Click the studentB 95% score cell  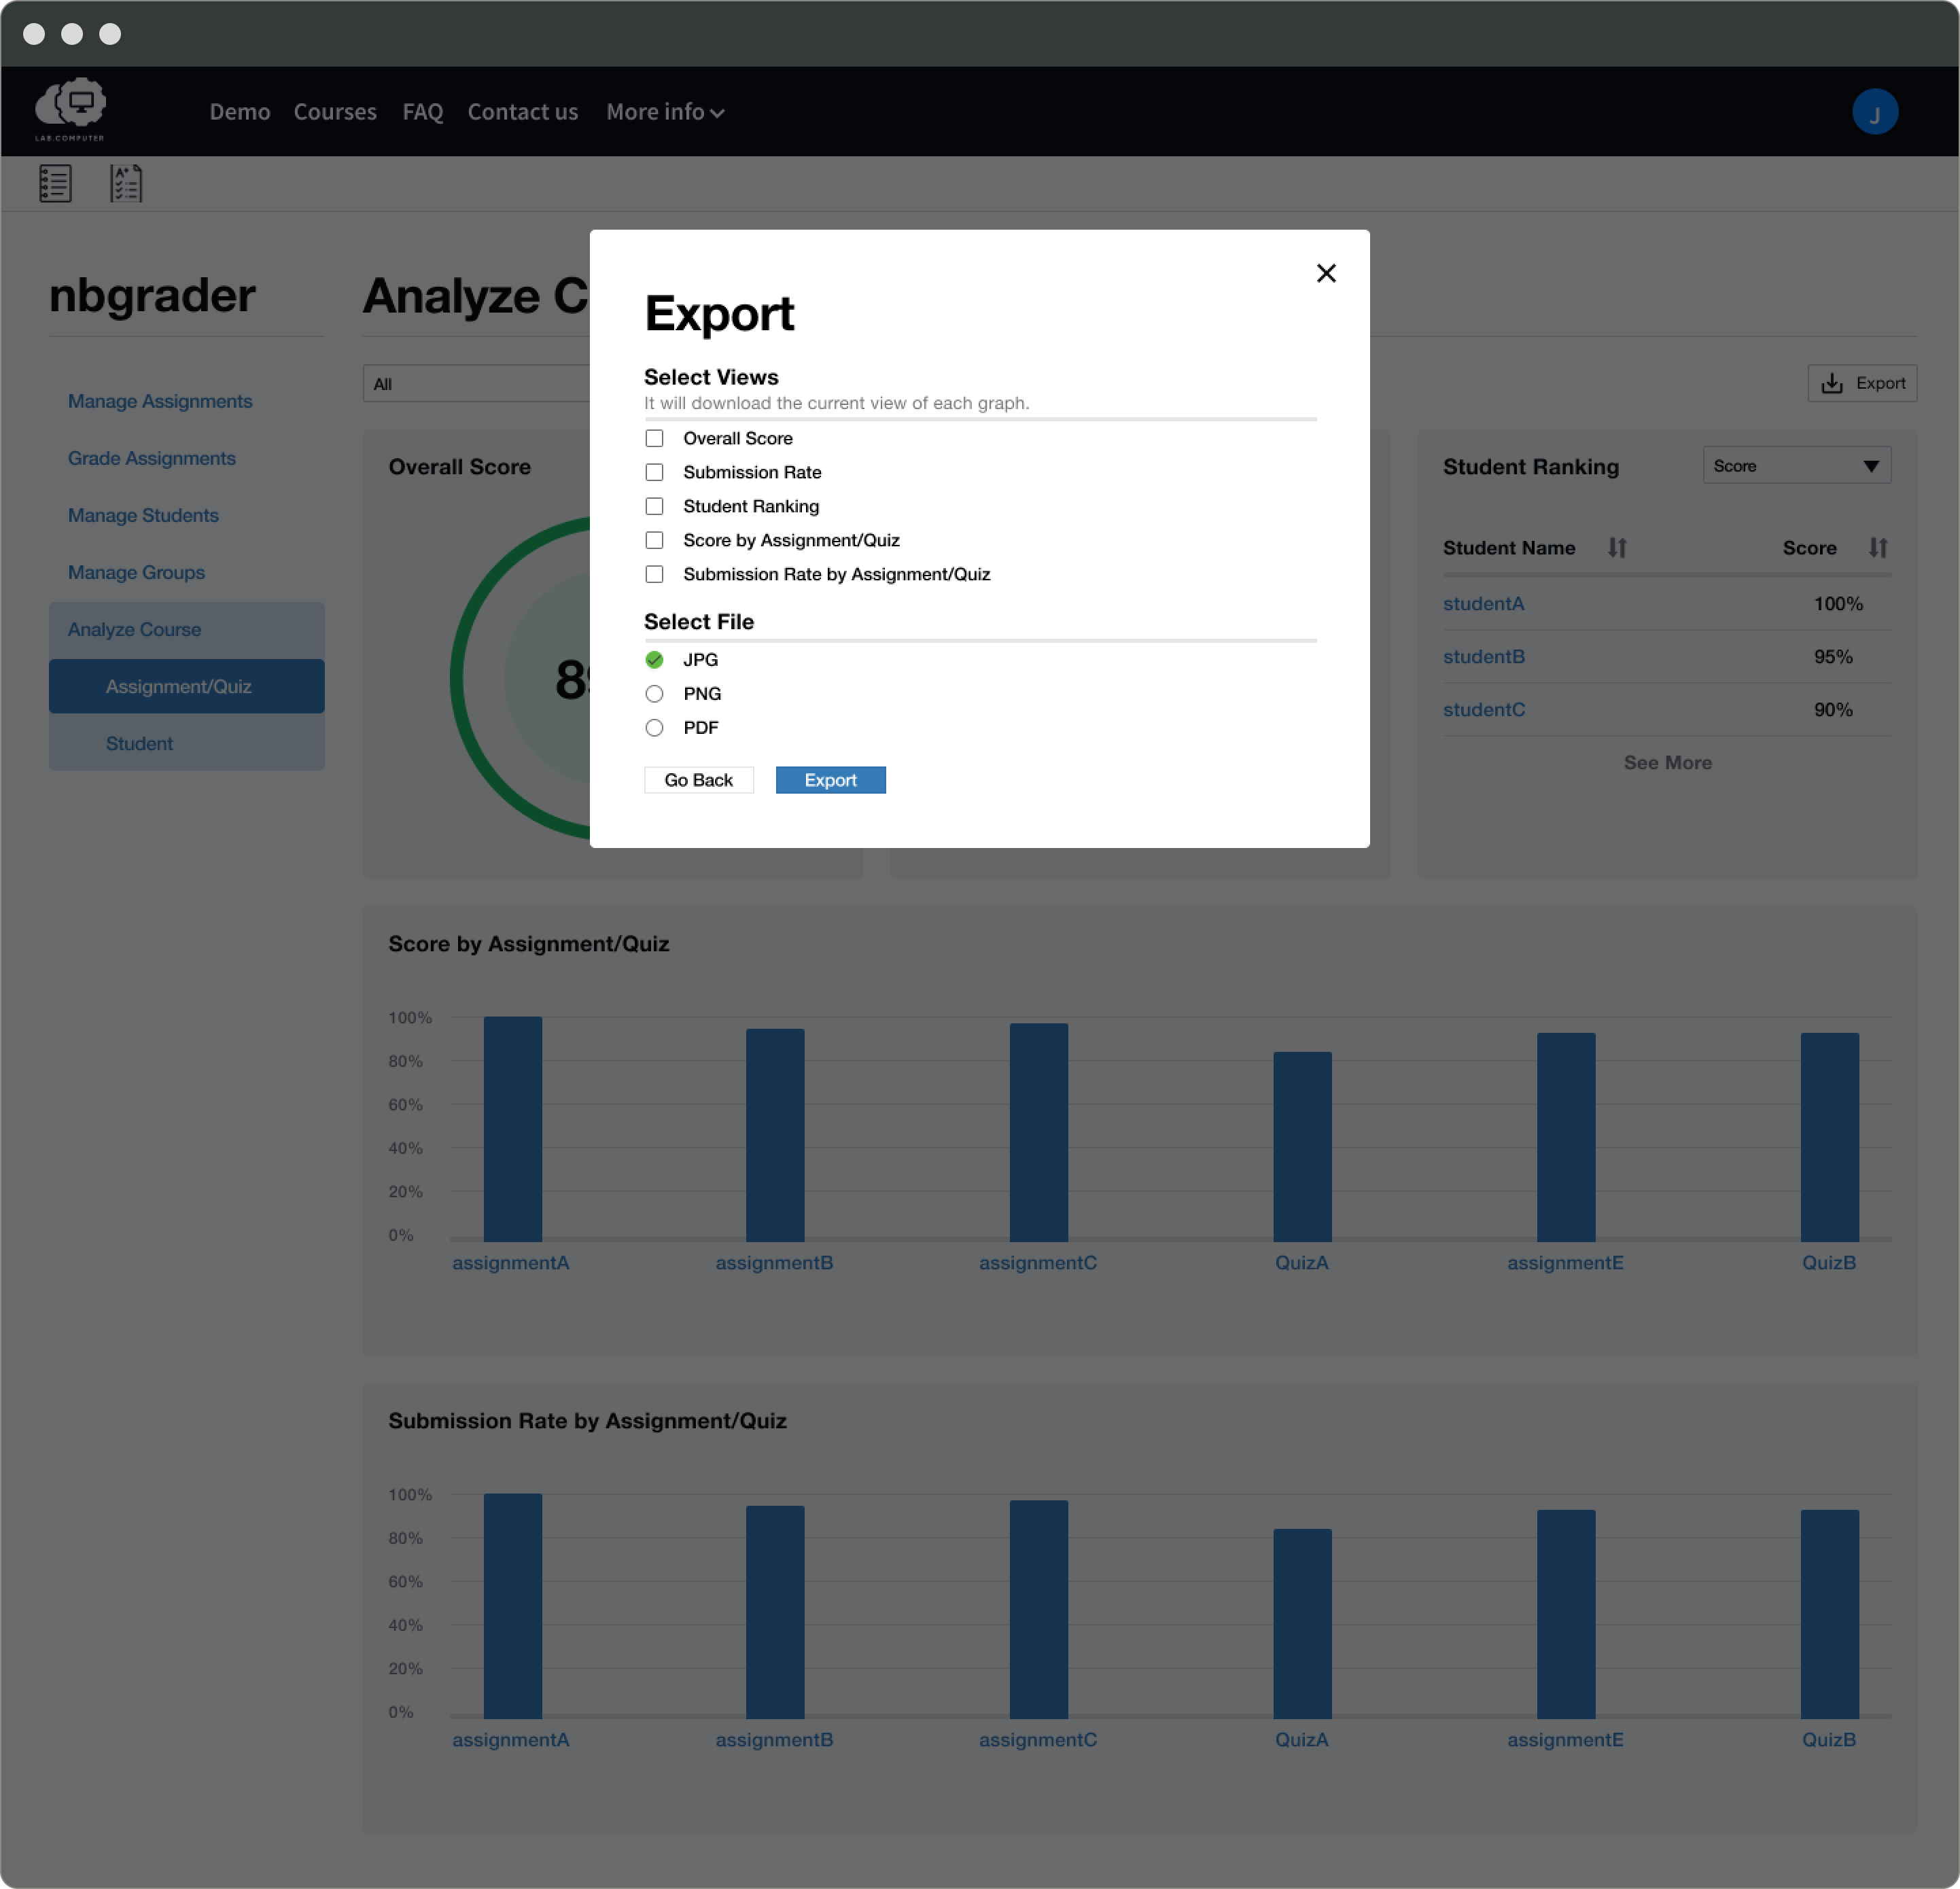click(x=1833, y=657)
